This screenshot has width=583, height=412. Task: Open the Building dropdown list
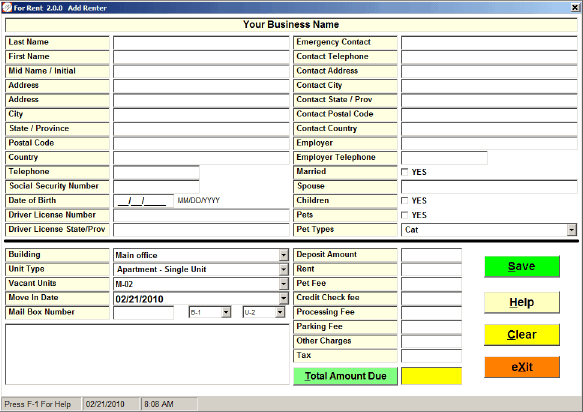click(283, 255)
